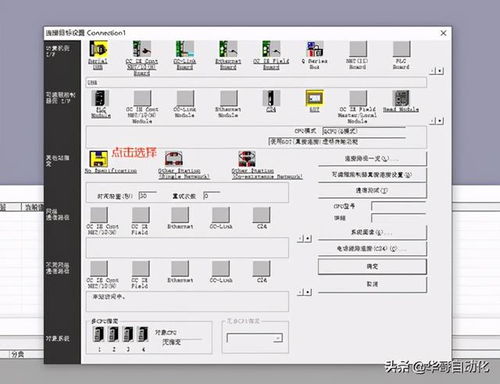Select the highlighted GOT icon

pyautogui.click(x=314, y=98)
